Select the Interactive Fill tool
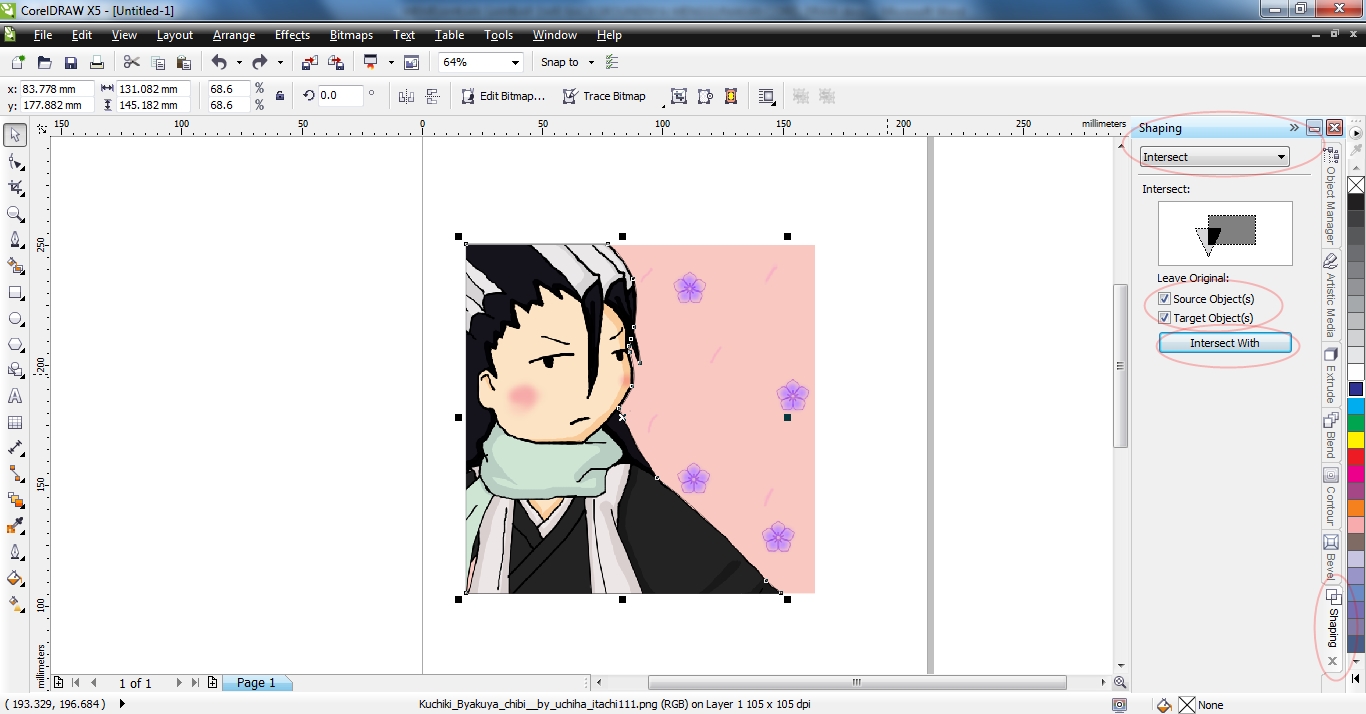The height and width of the screenshot is (714, 1366). 15,604
